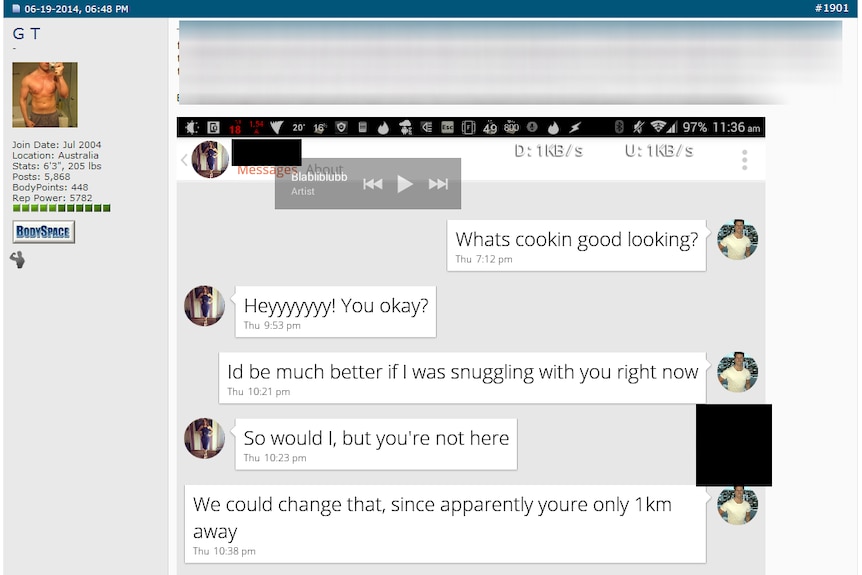Play the Blabliblubb track

pos(405,184)
